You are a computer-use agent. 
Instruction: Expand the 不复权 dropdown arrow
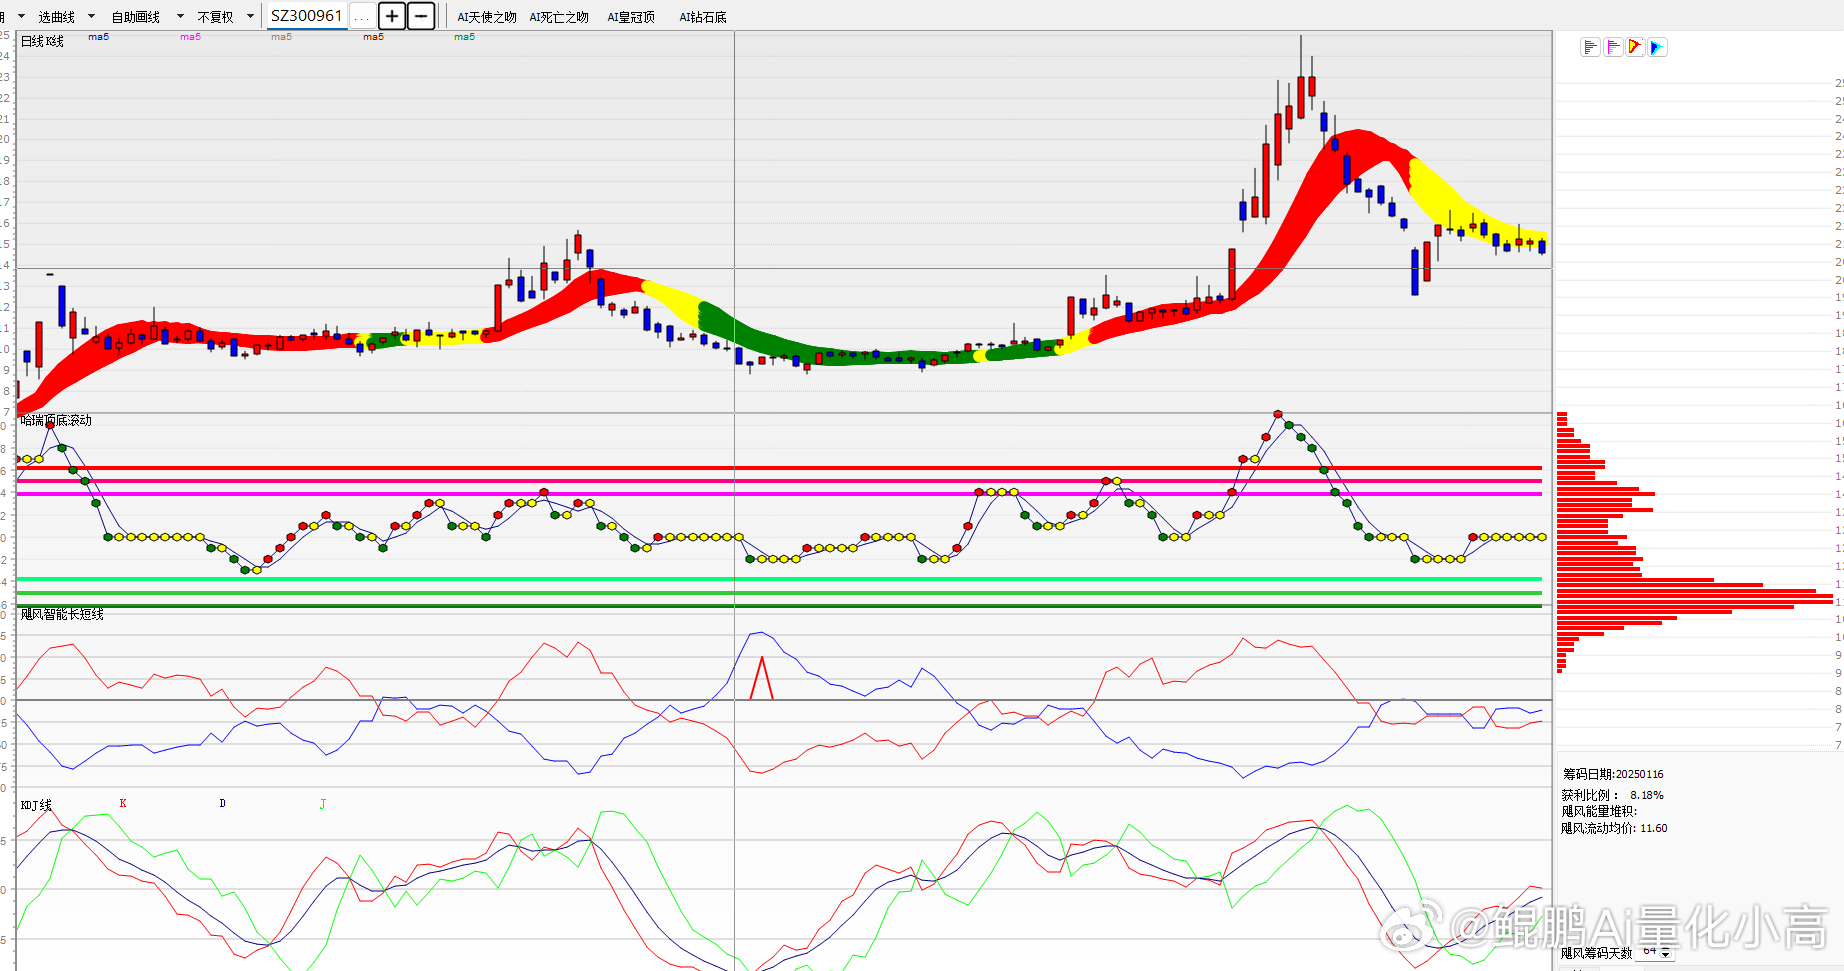click(x=250, y=16)
